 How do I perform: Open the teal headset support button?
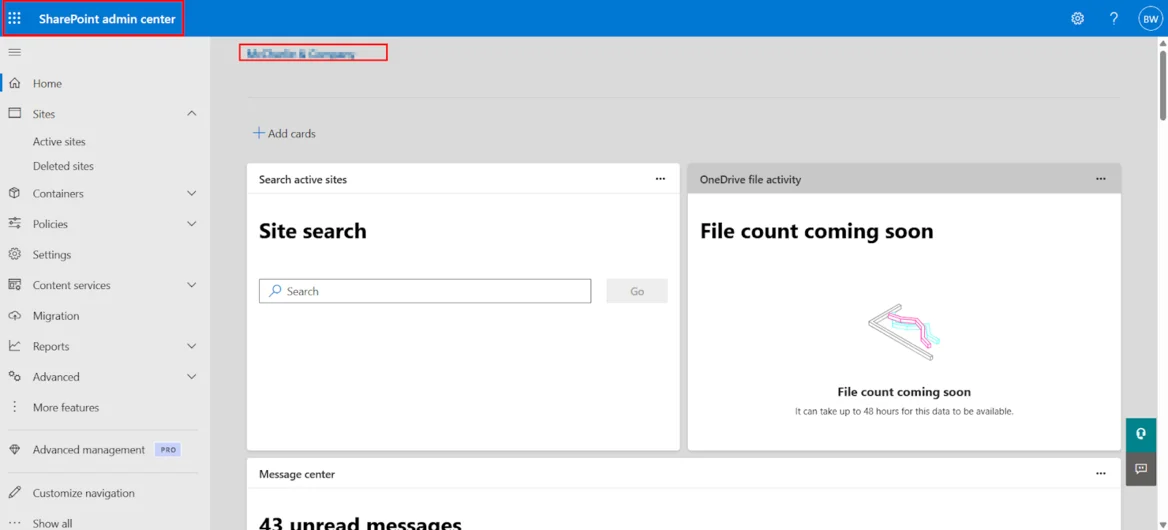[1140, 434]
